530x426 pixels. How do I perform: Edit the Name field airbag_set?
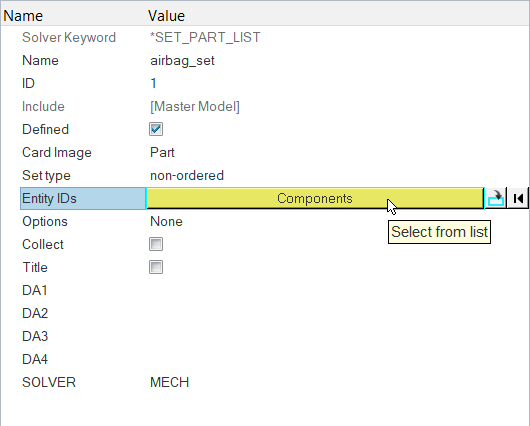[x=183, y=61]
